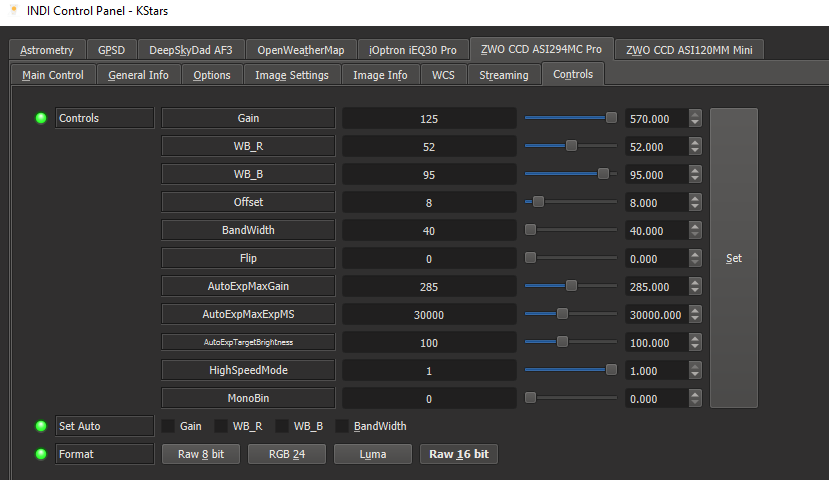The height and width of the screenshot is (480, 829).
Task: Click the KStars application icon in title bar
Action: pyautogui.click(x=14, y=11)
